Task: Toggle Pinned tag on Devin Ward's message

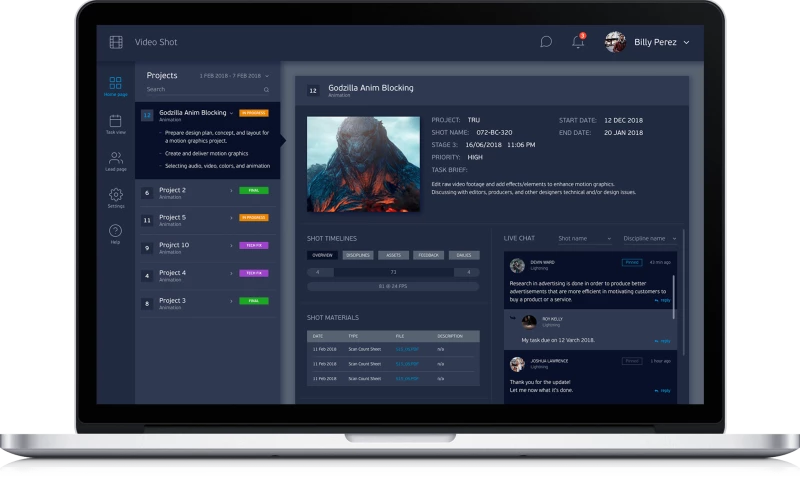Action: (x=632, y=262)
